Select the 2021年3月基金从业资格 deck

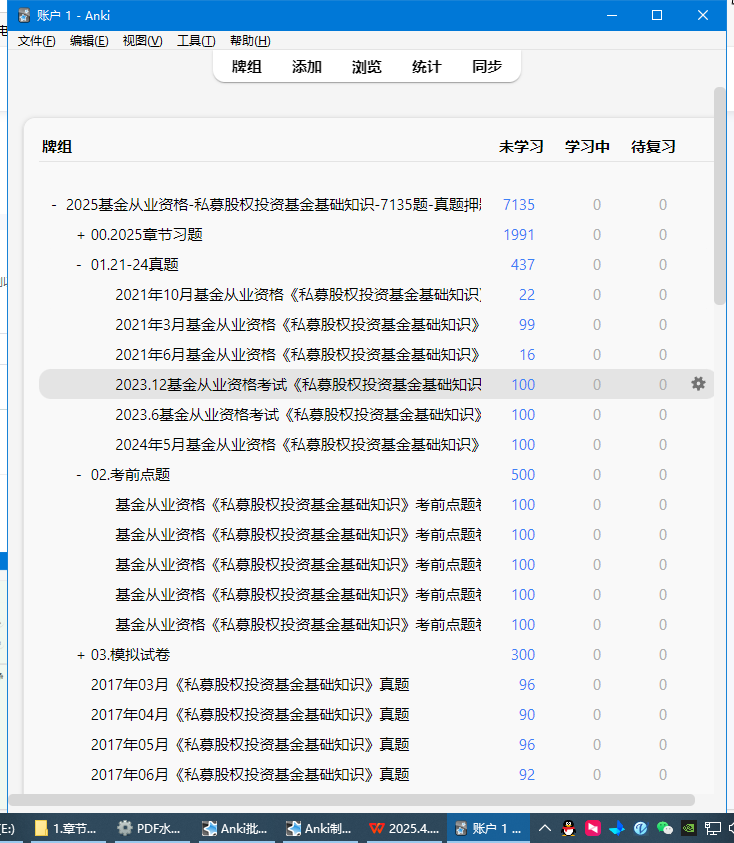click(297, 325)
